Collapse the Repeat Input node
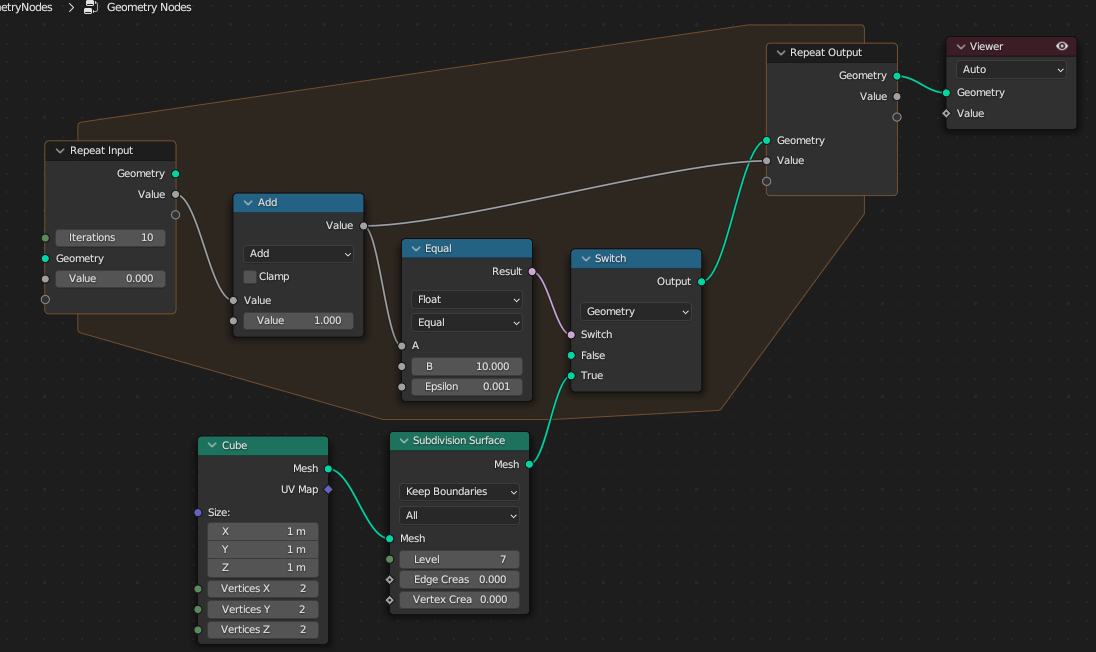 (x=59, y=150)
